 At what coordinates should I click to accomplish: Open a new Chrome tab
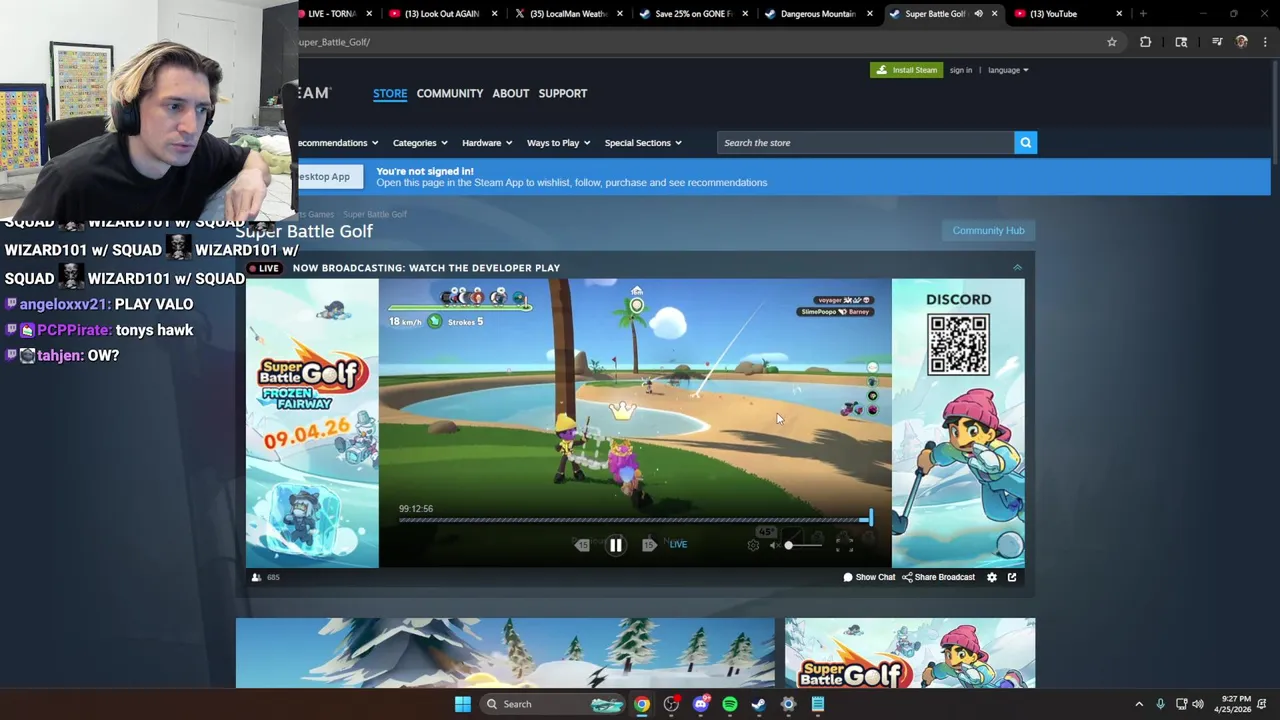pos(1143,14)
